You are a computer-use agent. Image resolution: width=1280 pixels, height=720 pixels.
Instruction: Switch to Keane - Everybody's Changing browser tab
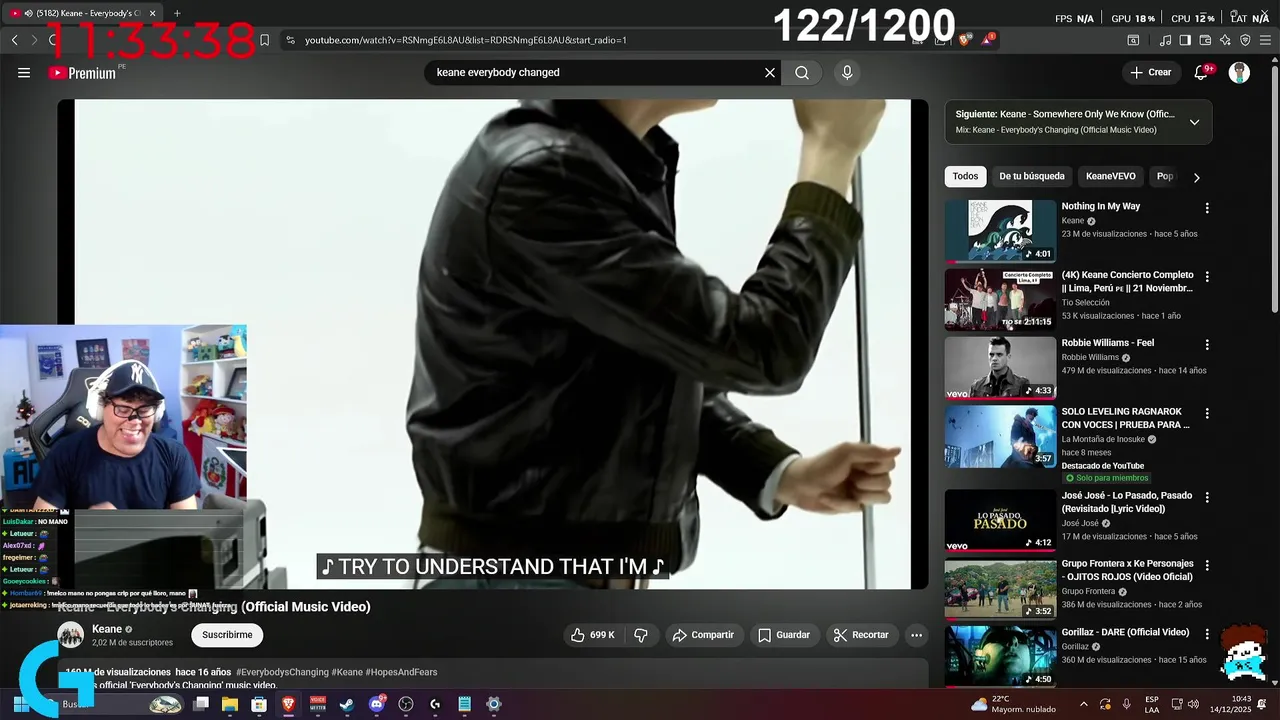(x=82, y=13)
